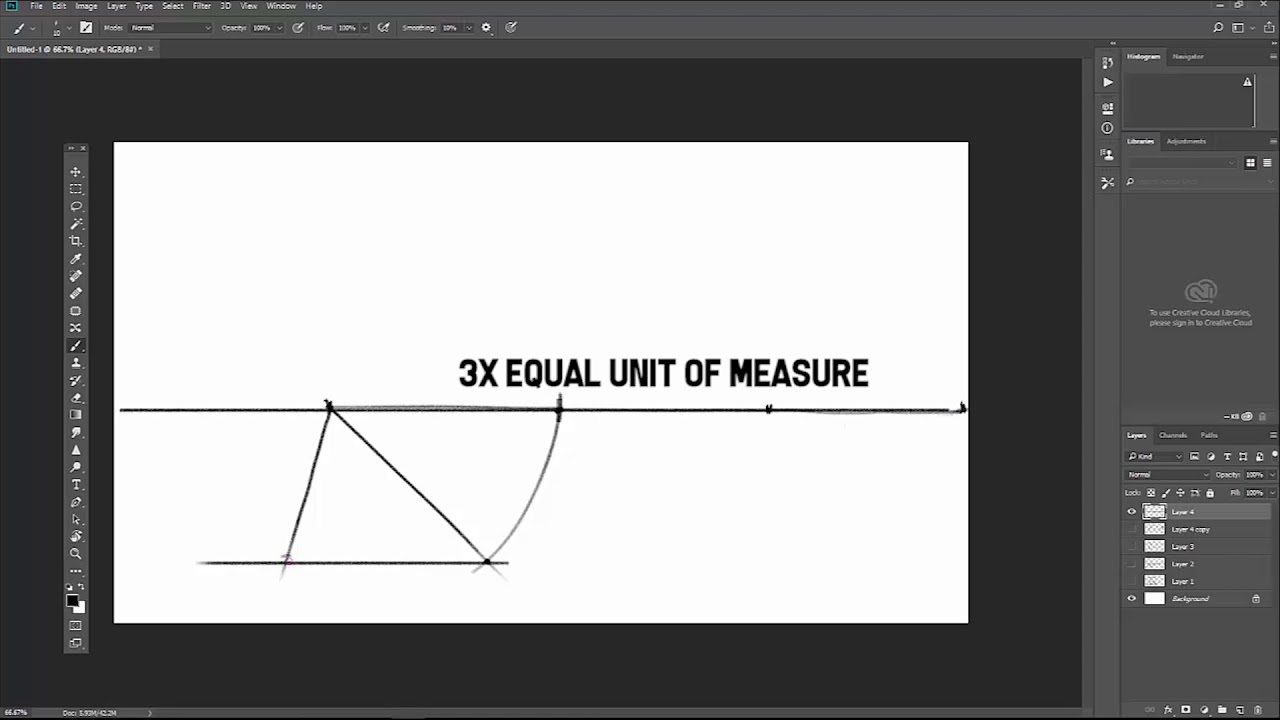Screen dimensions: 1280x720
Task: Open the Filter menu
Action: (x=202, y=6)
